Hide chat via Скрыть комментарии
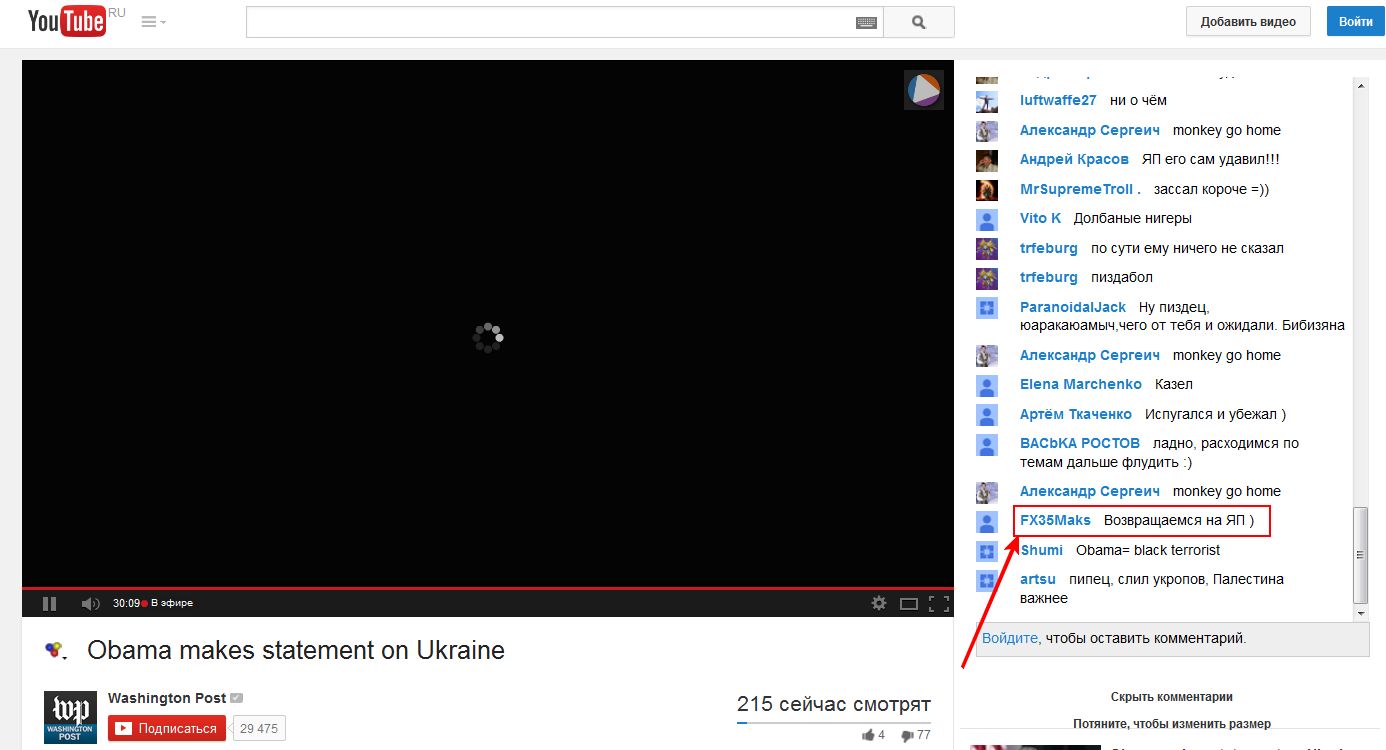Screen dimensions: 1386x750 pos(1172,697)
